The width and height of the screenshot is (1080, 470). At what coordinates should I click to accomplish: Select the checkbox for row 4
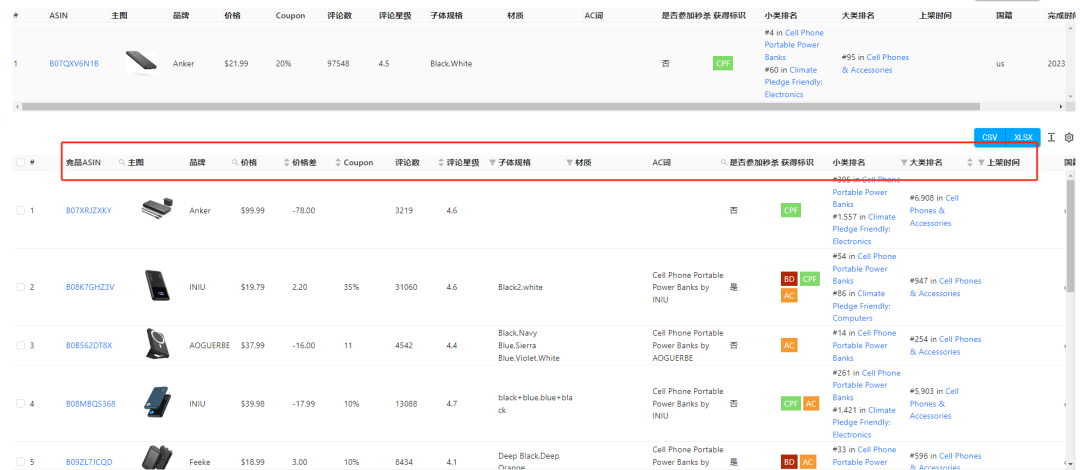[20, 404]
